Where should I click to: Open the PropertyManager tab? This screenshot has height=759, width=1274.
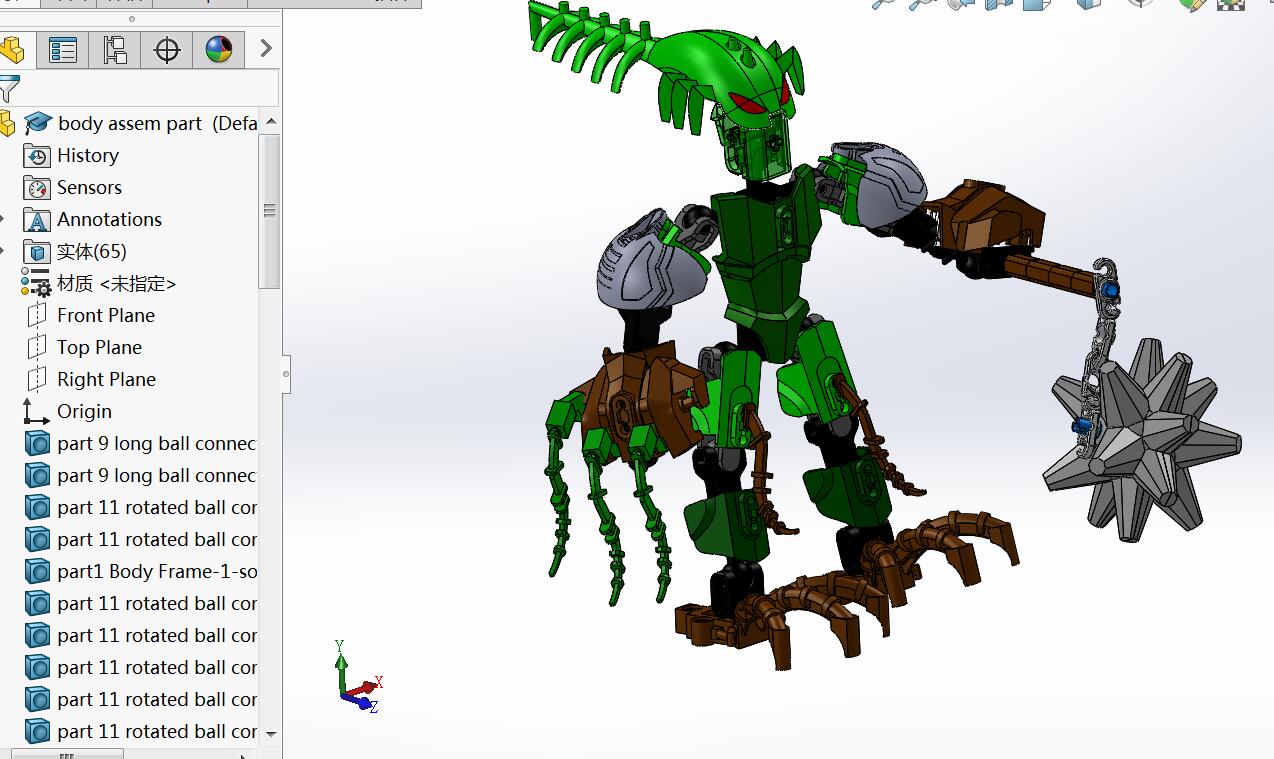63,49
